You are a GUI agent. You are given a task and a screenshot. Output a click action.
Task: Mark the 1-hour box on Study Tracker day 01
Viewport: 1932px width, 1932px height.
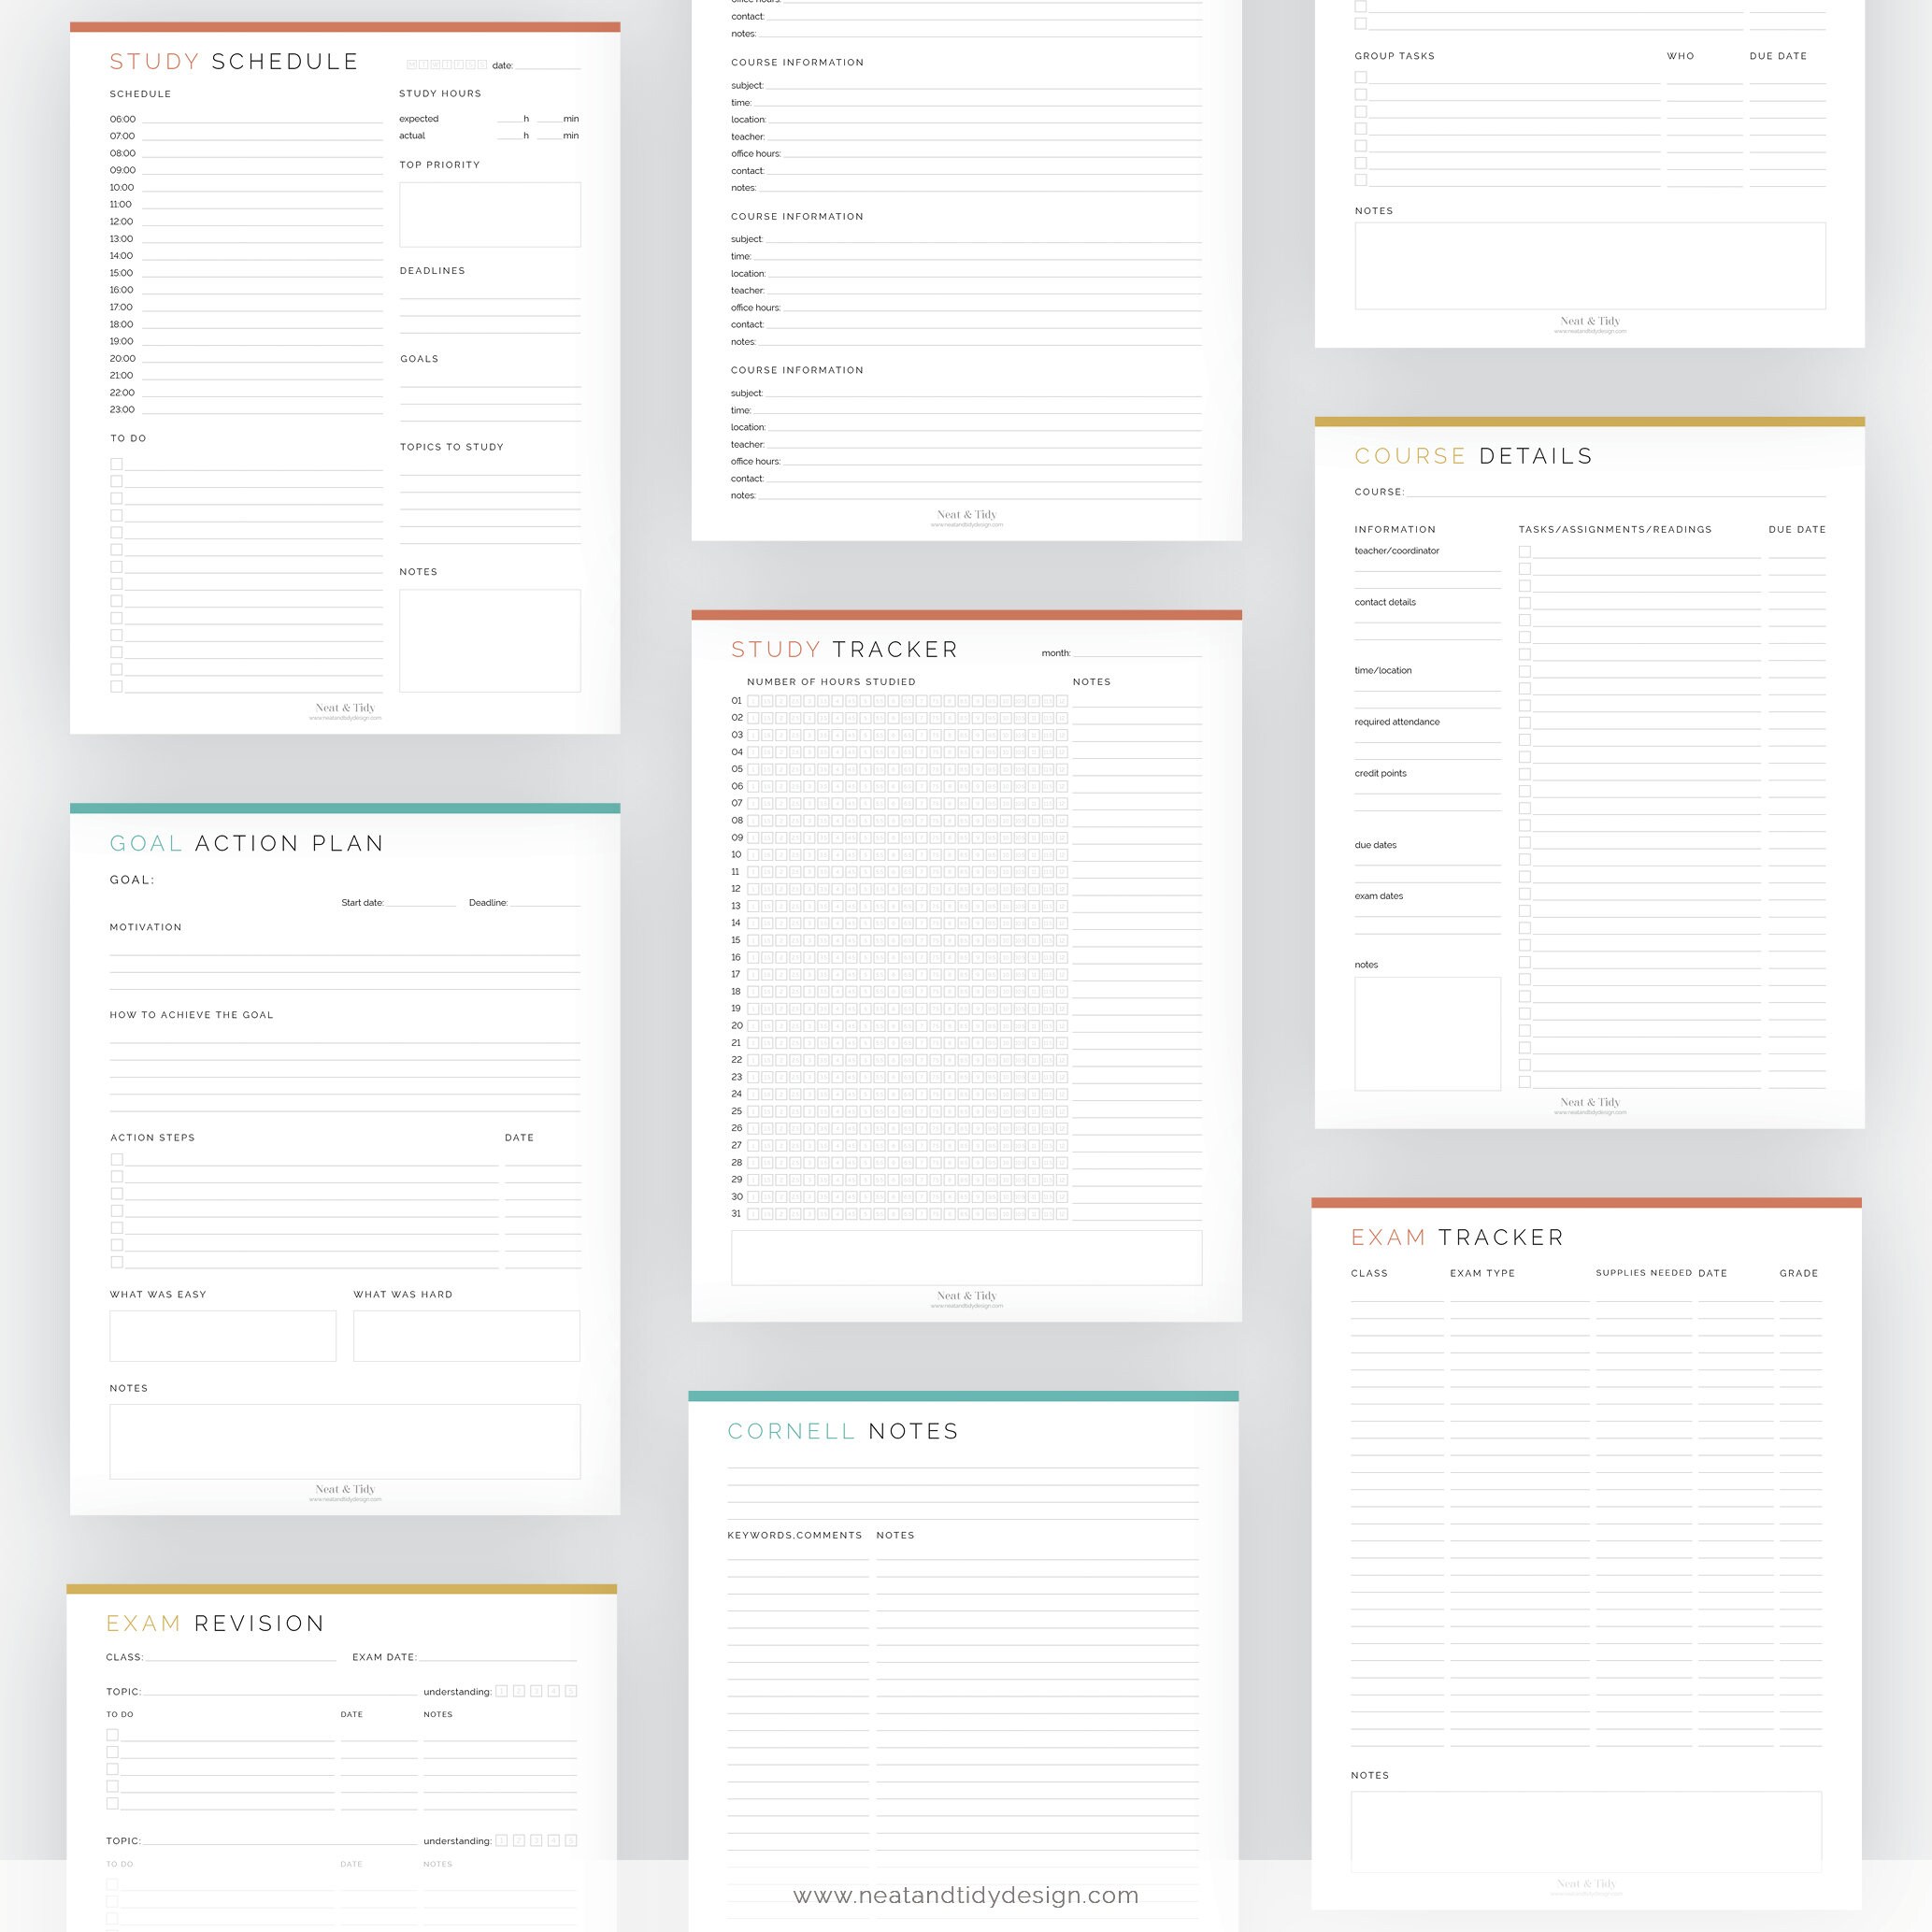753,701
